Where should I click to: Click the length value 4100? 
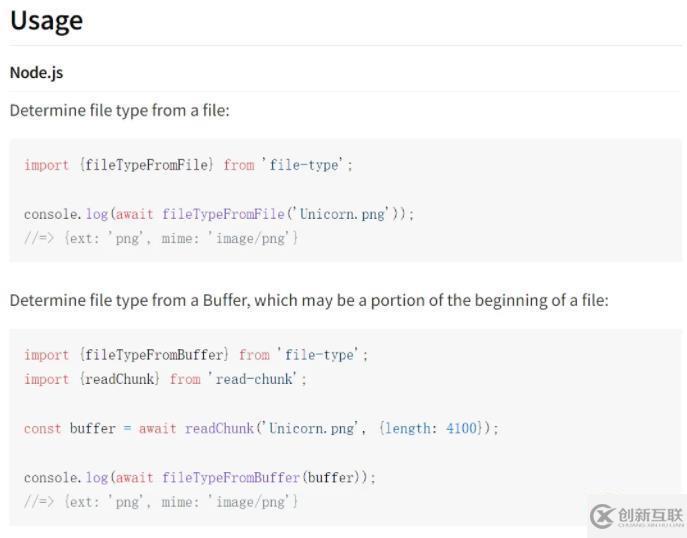tap(461, 428)
